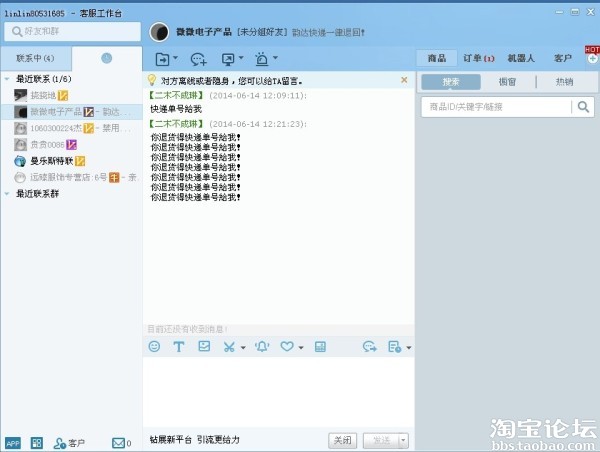Screen dimensions: 600x452
Task: Click the 【二木不成琳】 12:09:11 sender name
Action: [176, 95]
